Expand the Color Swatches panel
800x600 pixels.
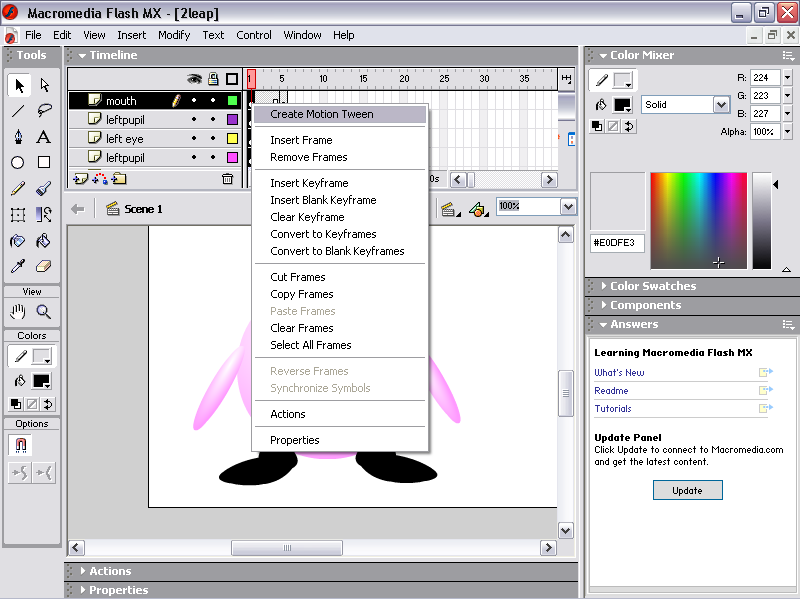652,286
